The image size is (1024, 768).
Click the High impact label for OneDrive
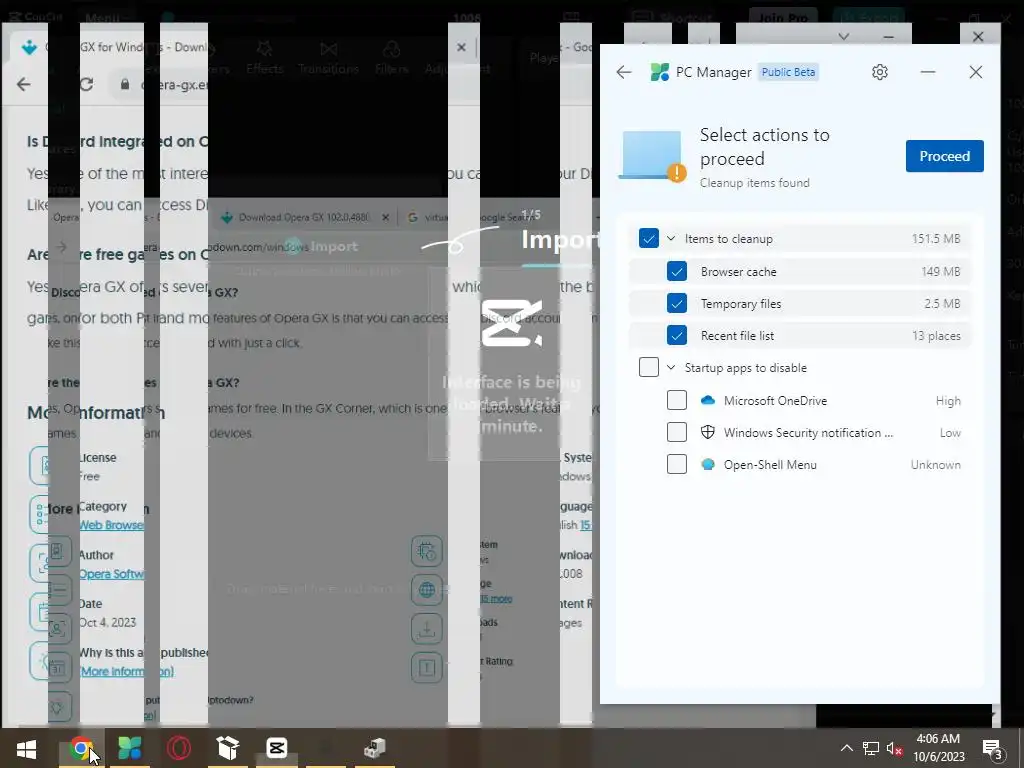[x=948, y=400]
